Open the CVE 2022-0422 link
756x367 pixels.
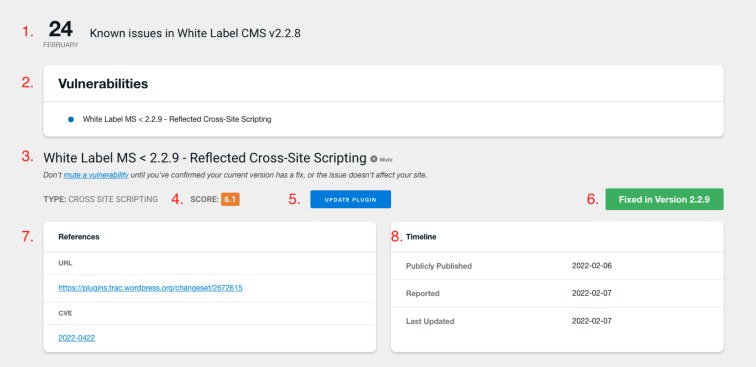coord(77,338)
